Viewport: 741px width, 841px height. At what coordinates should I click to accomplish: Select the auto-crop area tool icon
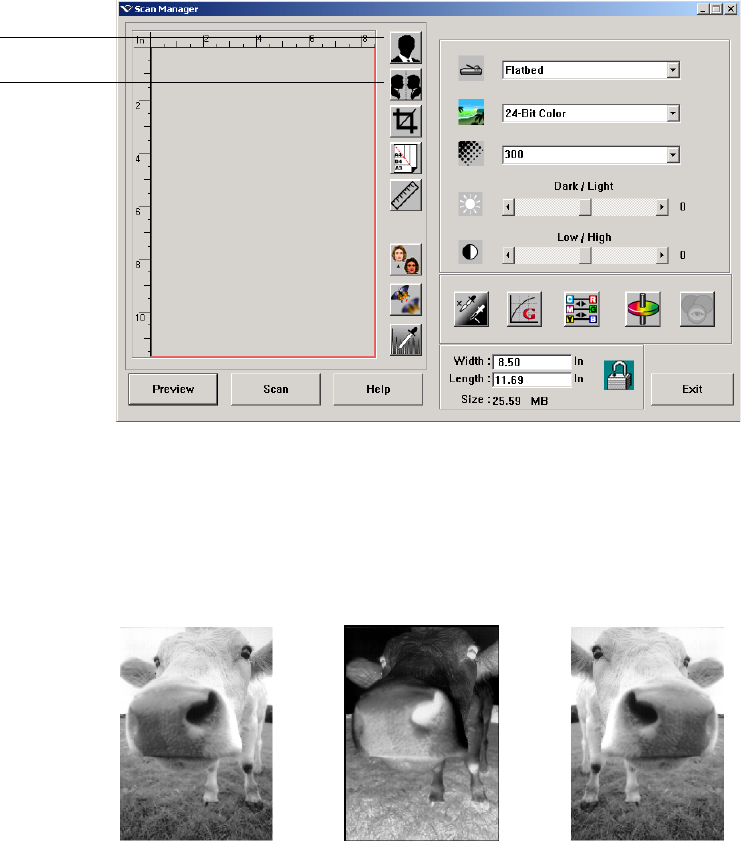pos(406,121)
